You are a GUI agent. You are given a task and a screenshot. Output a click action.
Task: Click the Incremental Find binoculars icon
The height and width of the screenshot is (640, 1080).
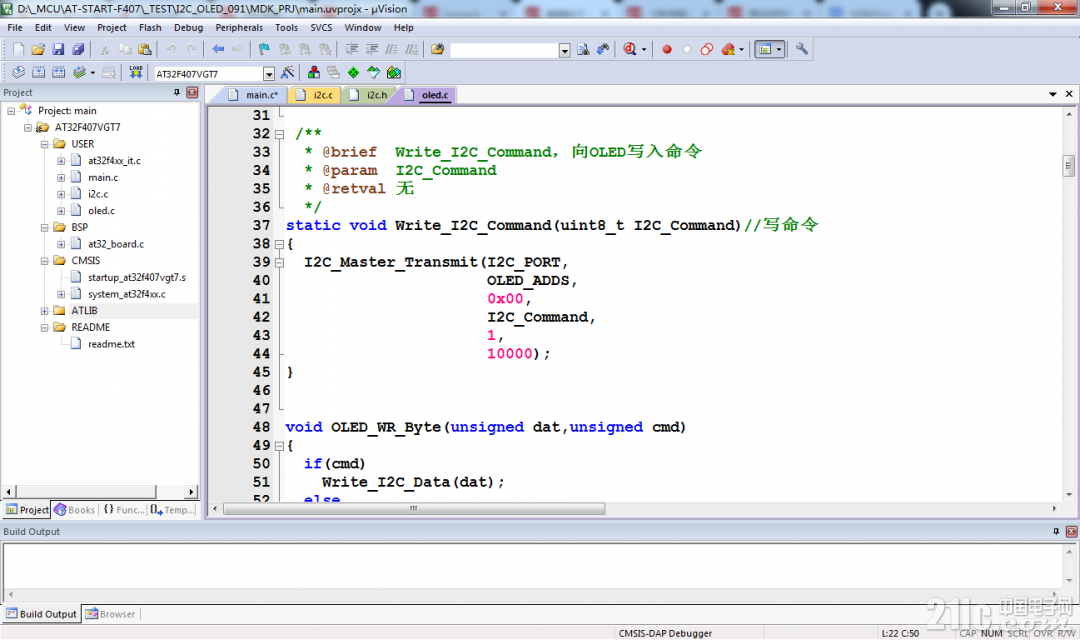[603, 49]
